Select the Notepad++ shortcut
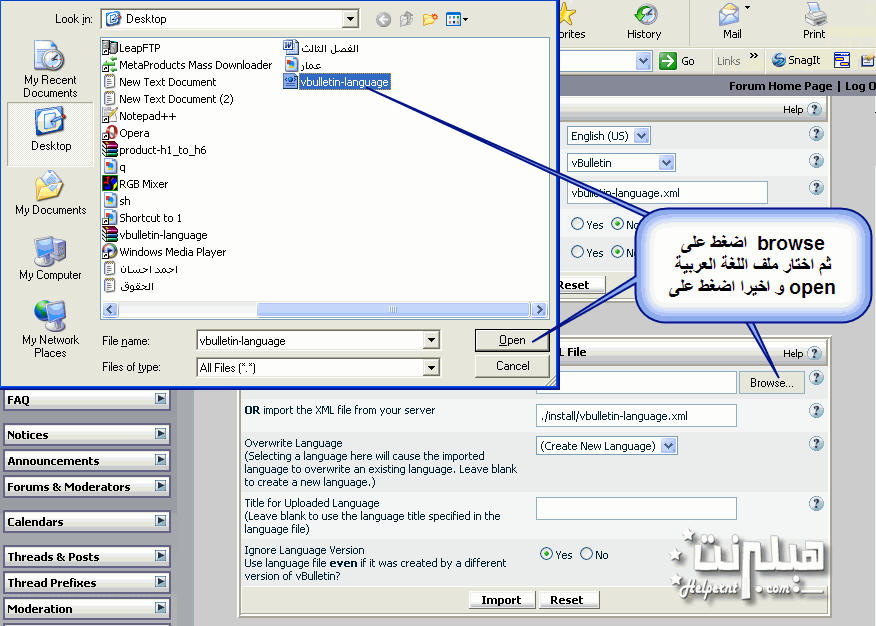 pyautogui.click(x=140, y=116)
